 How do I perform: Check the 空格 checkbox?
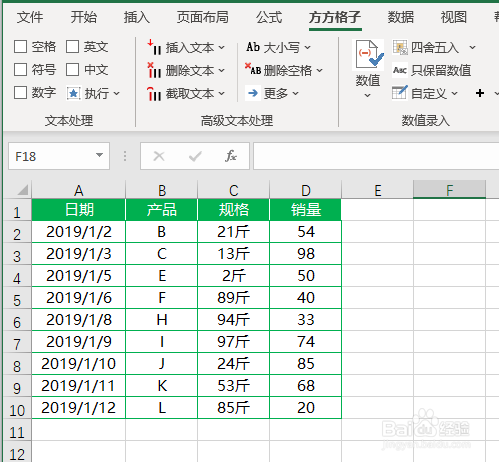(x=20, y=47)
